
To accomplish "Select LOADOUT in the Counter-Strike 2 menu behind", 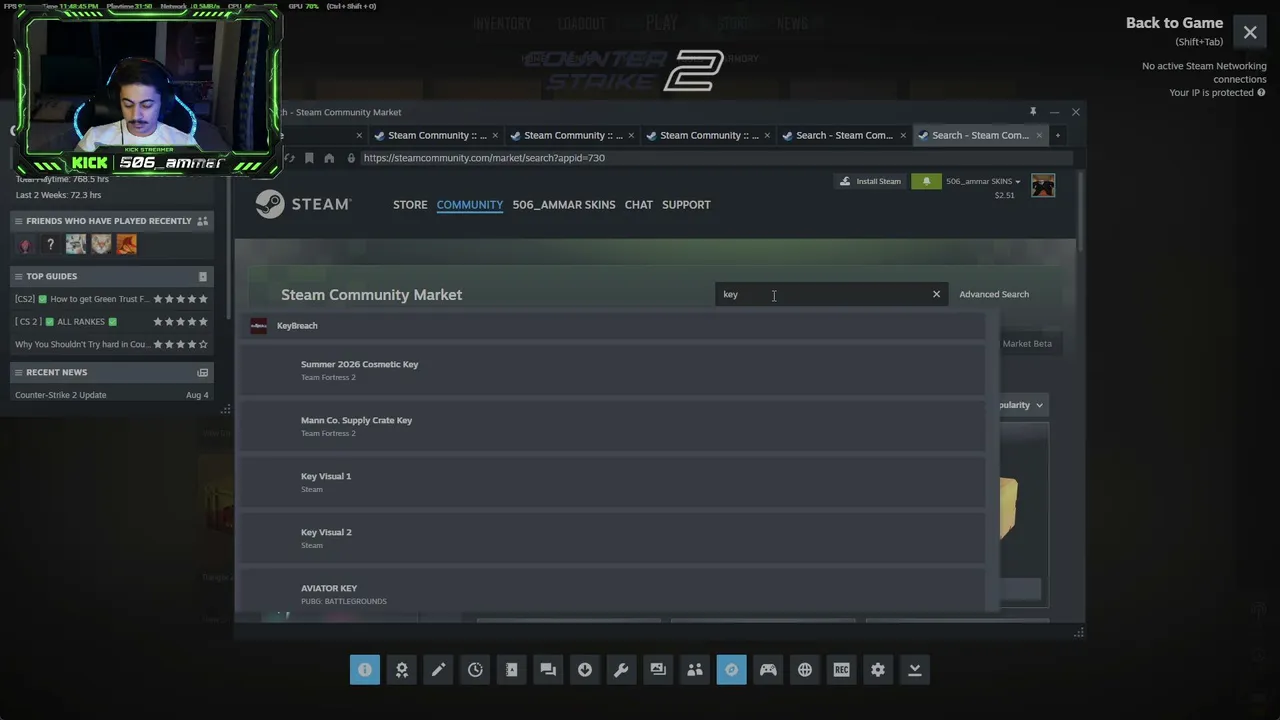I will [x=582, y=24].
